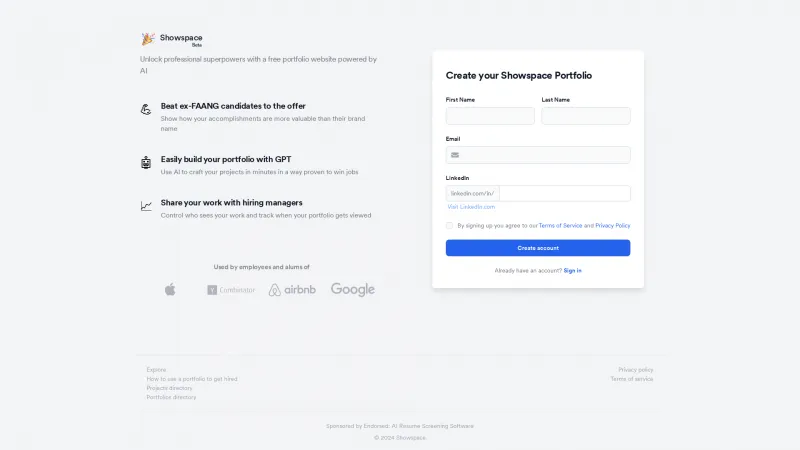Image resolution: width=800 pixels, height=450 pixels.
Task: Click the LinkedIn username field
Action: 565,193
